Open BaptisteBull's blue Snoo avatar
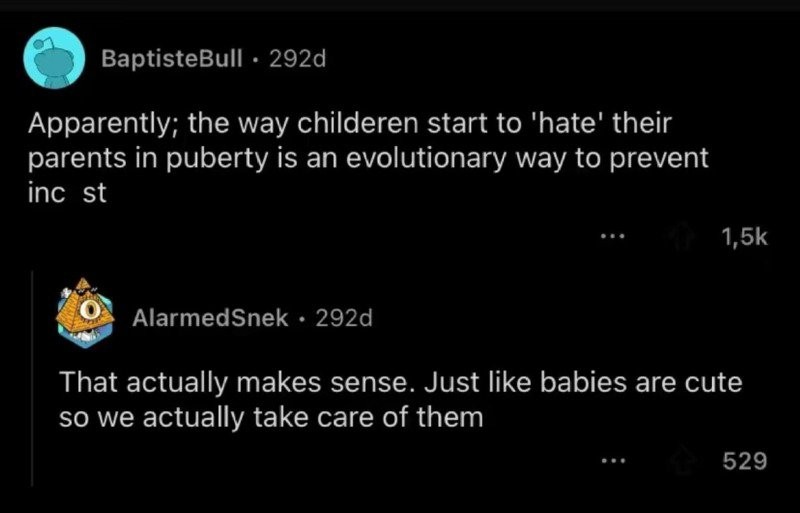 [54, 58]
